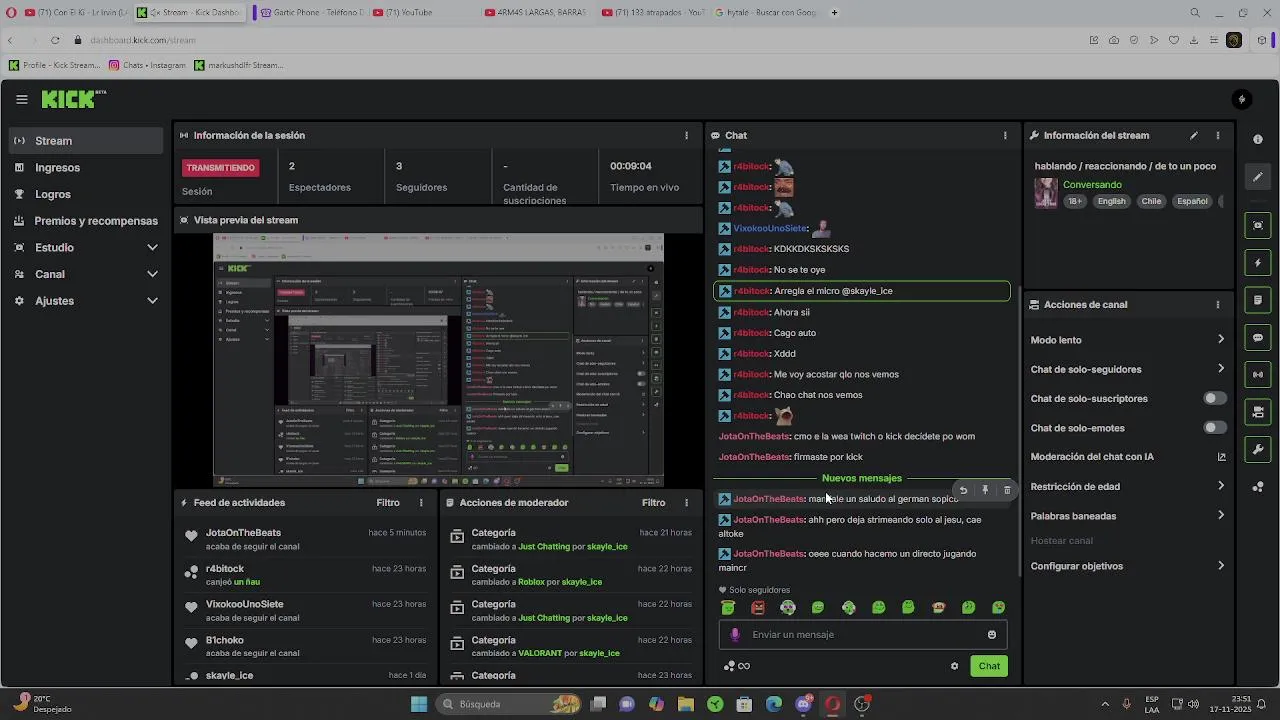Toggle Chat de solo-emotes switch
The image size is (1280, 720).
(x=1215, y=428)
